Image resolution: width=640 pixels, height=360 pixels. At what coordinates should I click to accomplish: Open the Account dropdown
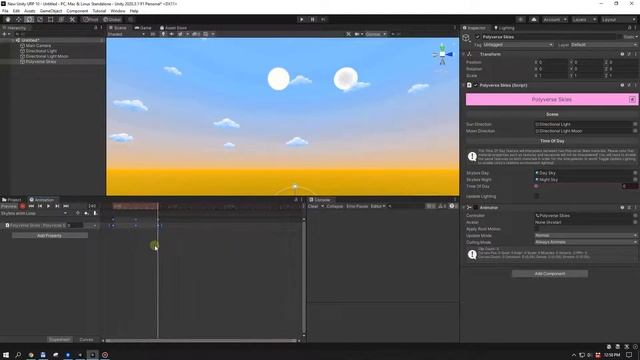555,19
